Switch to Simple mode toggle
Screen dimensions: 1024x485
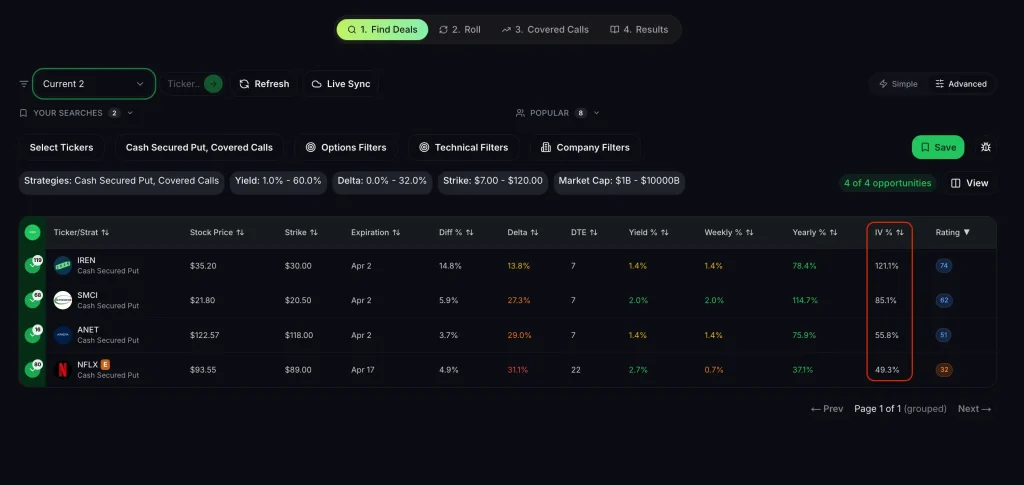click(897, 84)
